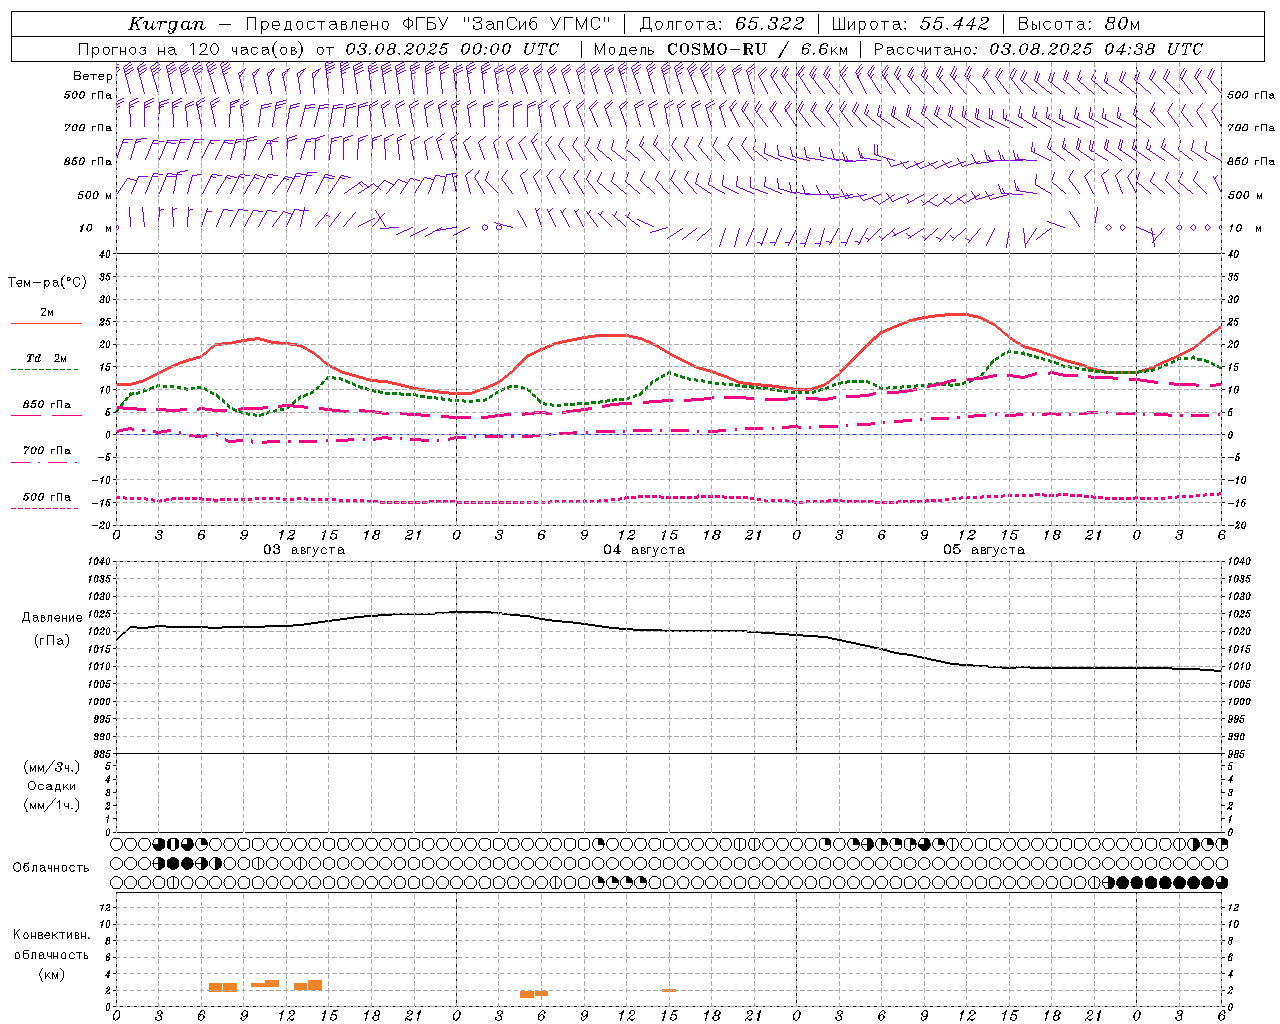Click the "Td 2м" dew point legend entry
The height and width of the screenshot is (1024, 1280).
point(47,358)
